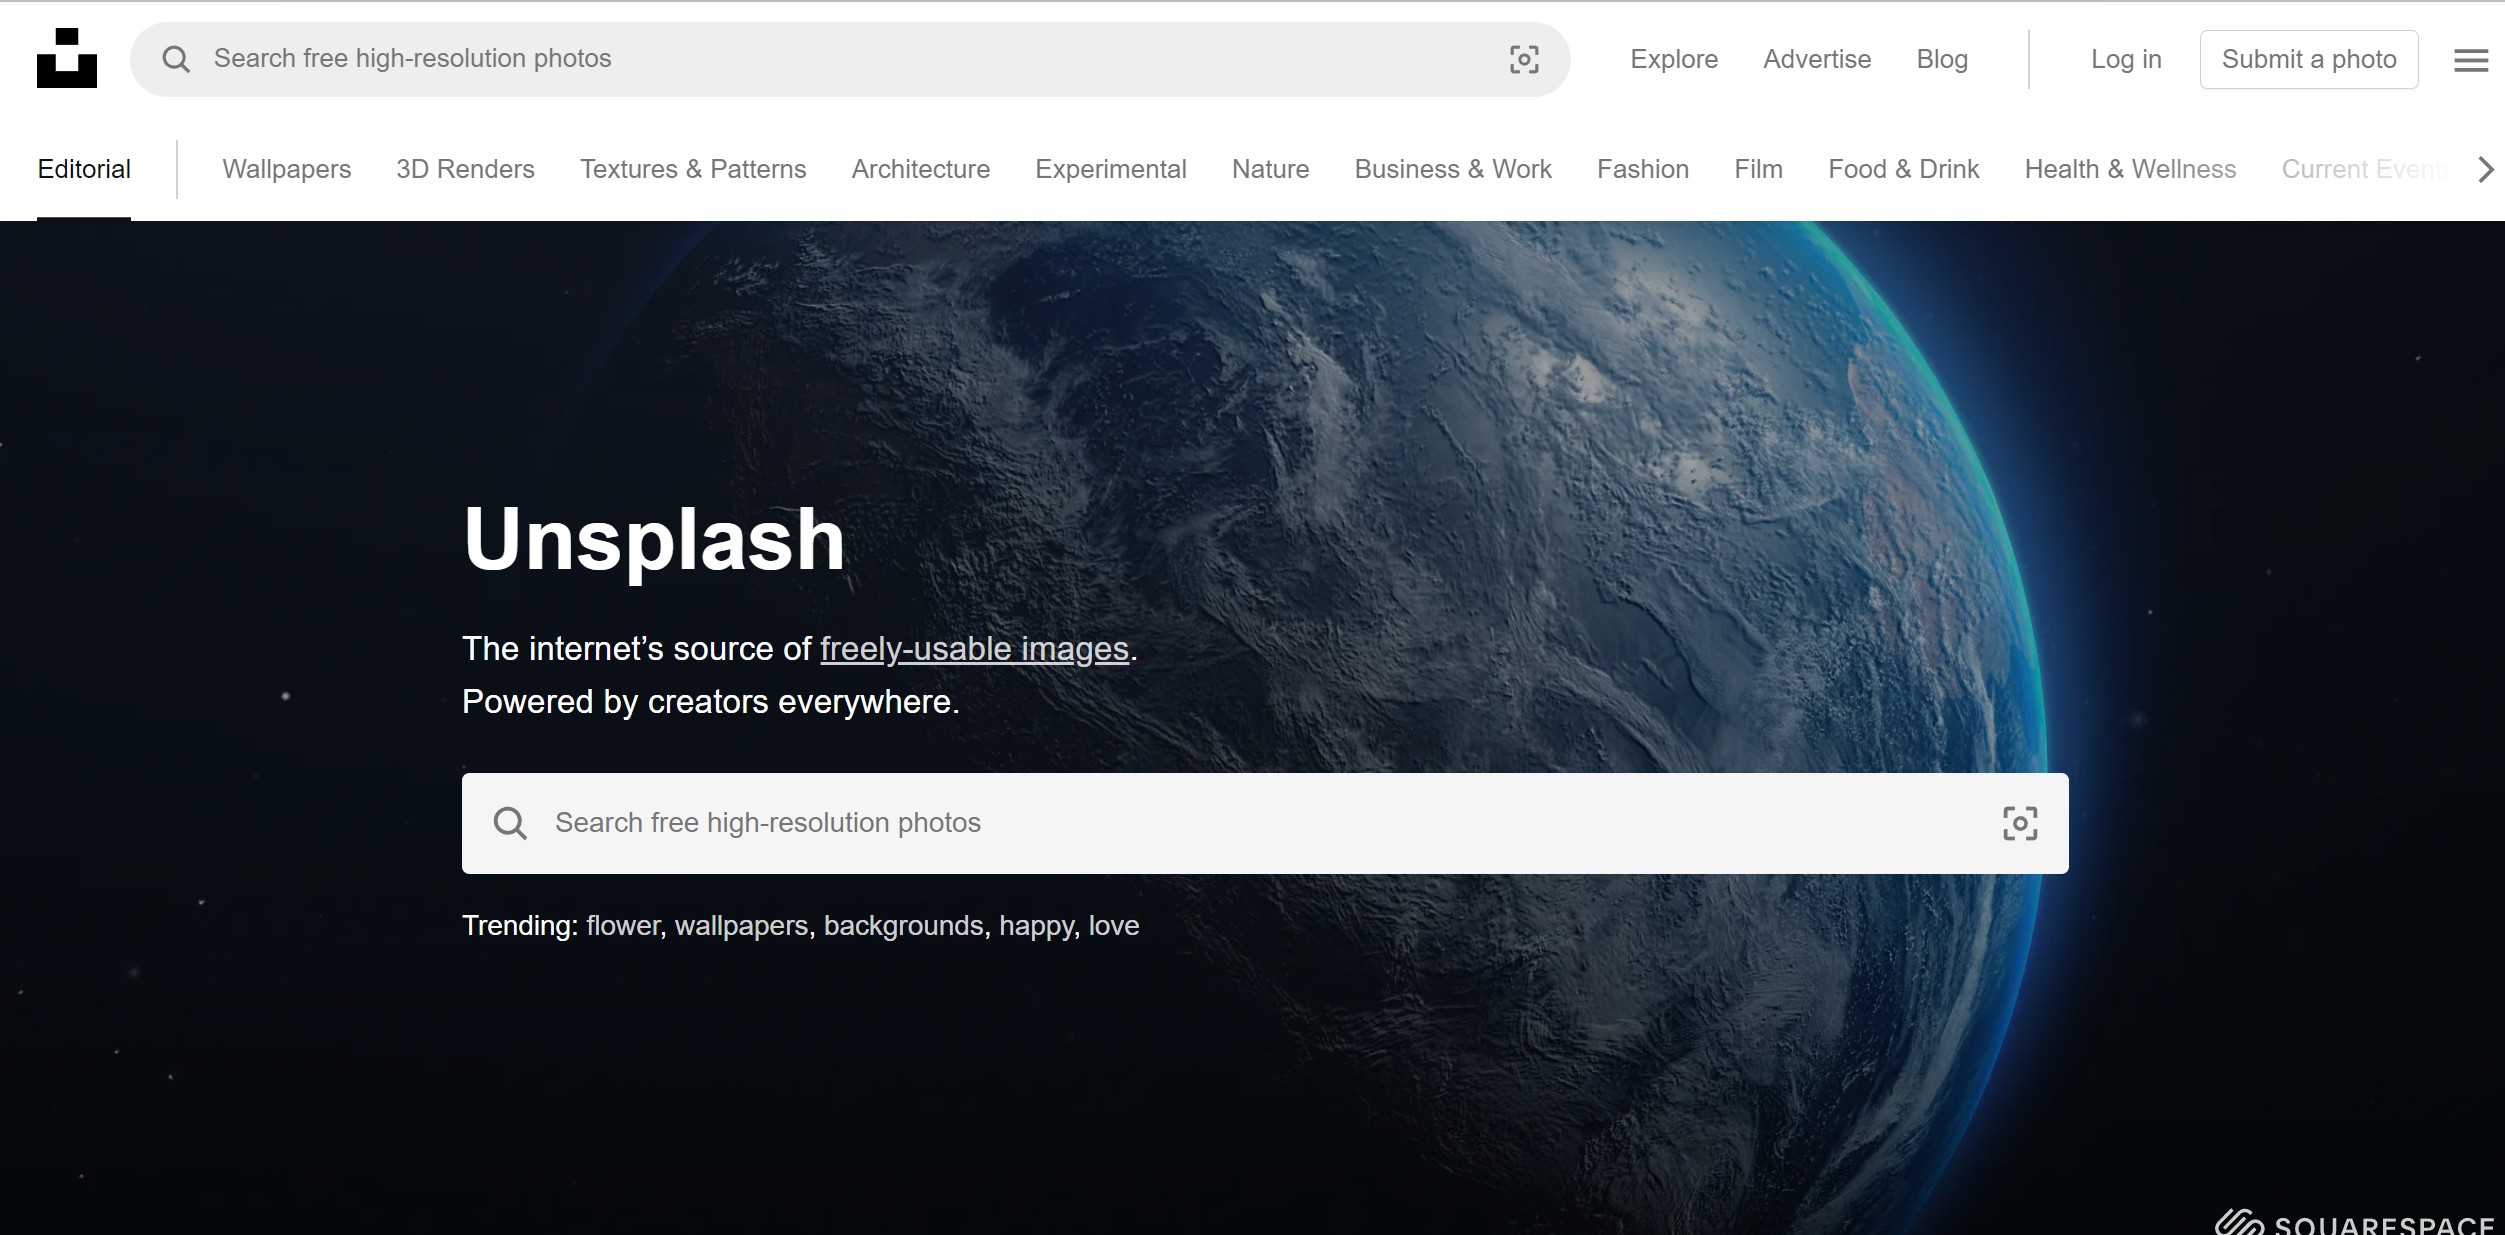This screenshot has height=1235, width=2505.
Task: Click magnifier icon in hero search box
Action: click(510, 823)
